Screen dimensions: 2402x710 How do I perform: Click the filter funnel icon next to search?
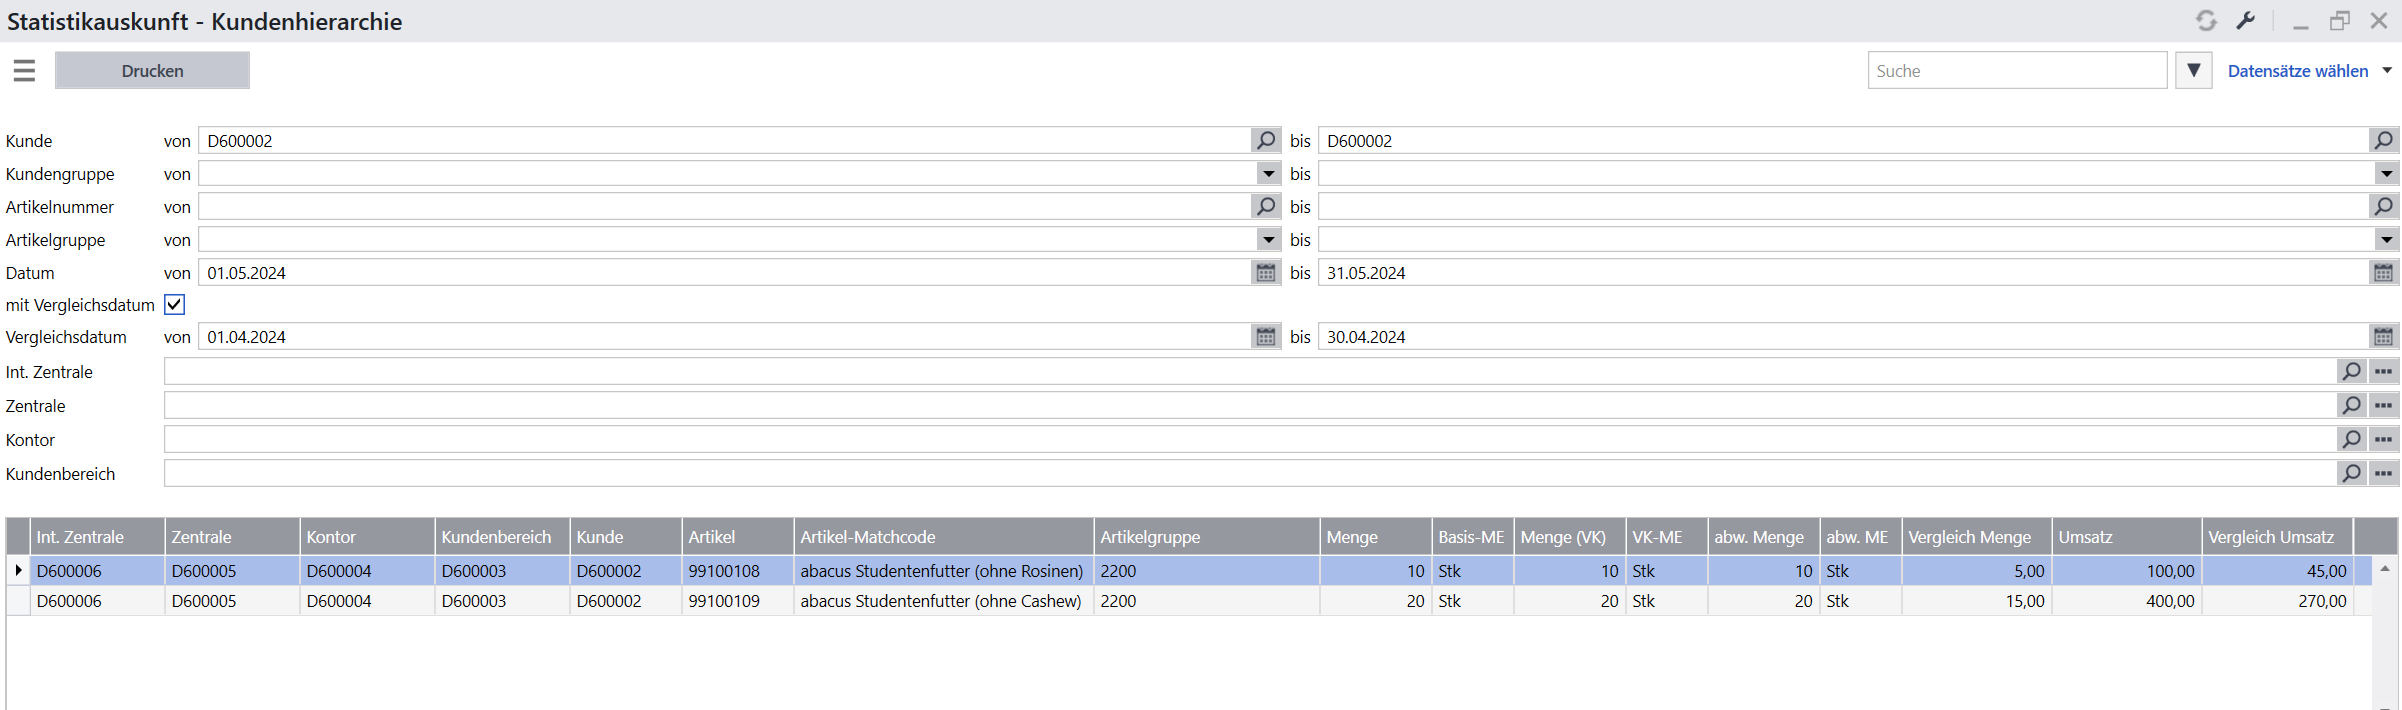coord(2193,70)
